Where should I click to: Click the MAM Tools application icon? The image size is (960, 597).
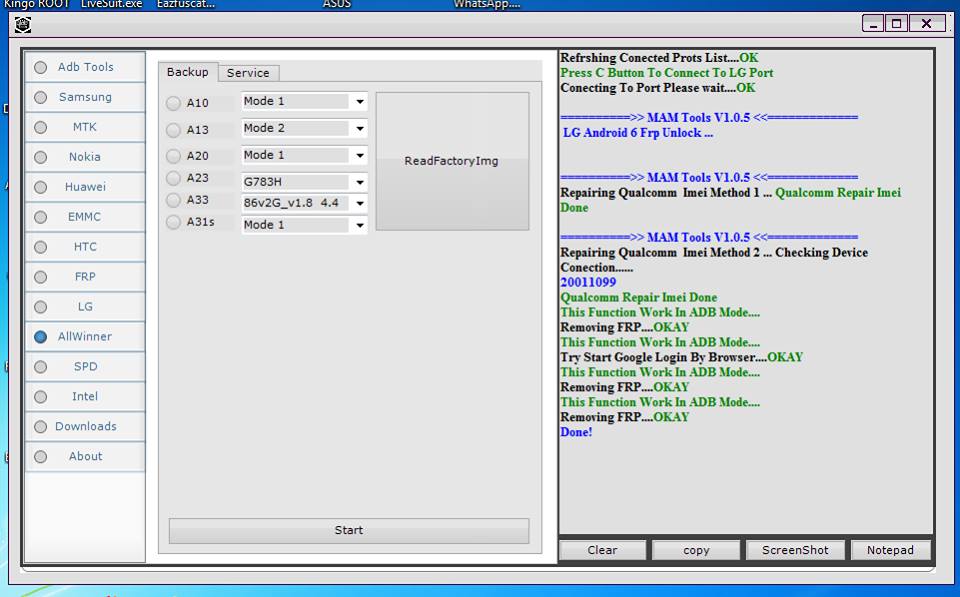point(22,24)
